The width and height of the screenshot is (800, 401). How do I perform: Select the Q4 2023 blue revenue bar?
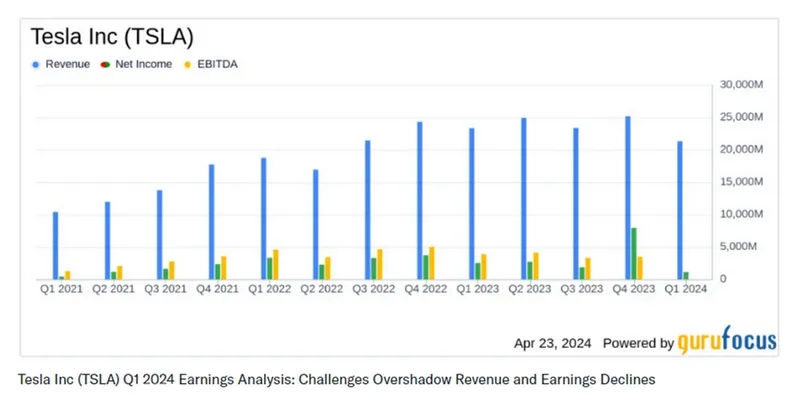(x=627, y=198)
